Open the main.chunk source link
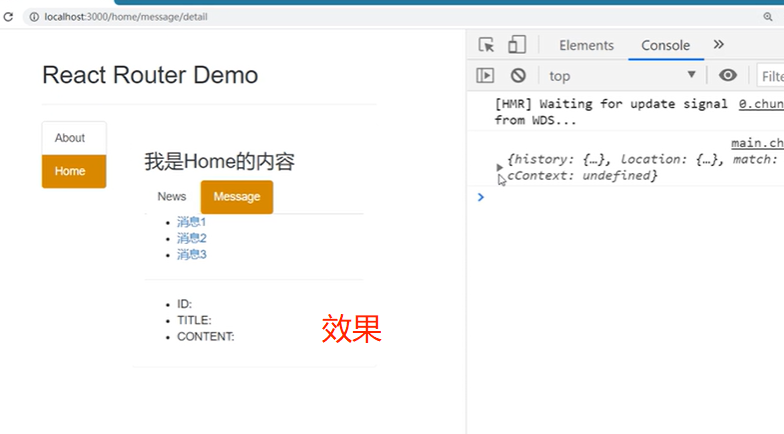 (757, 143)
